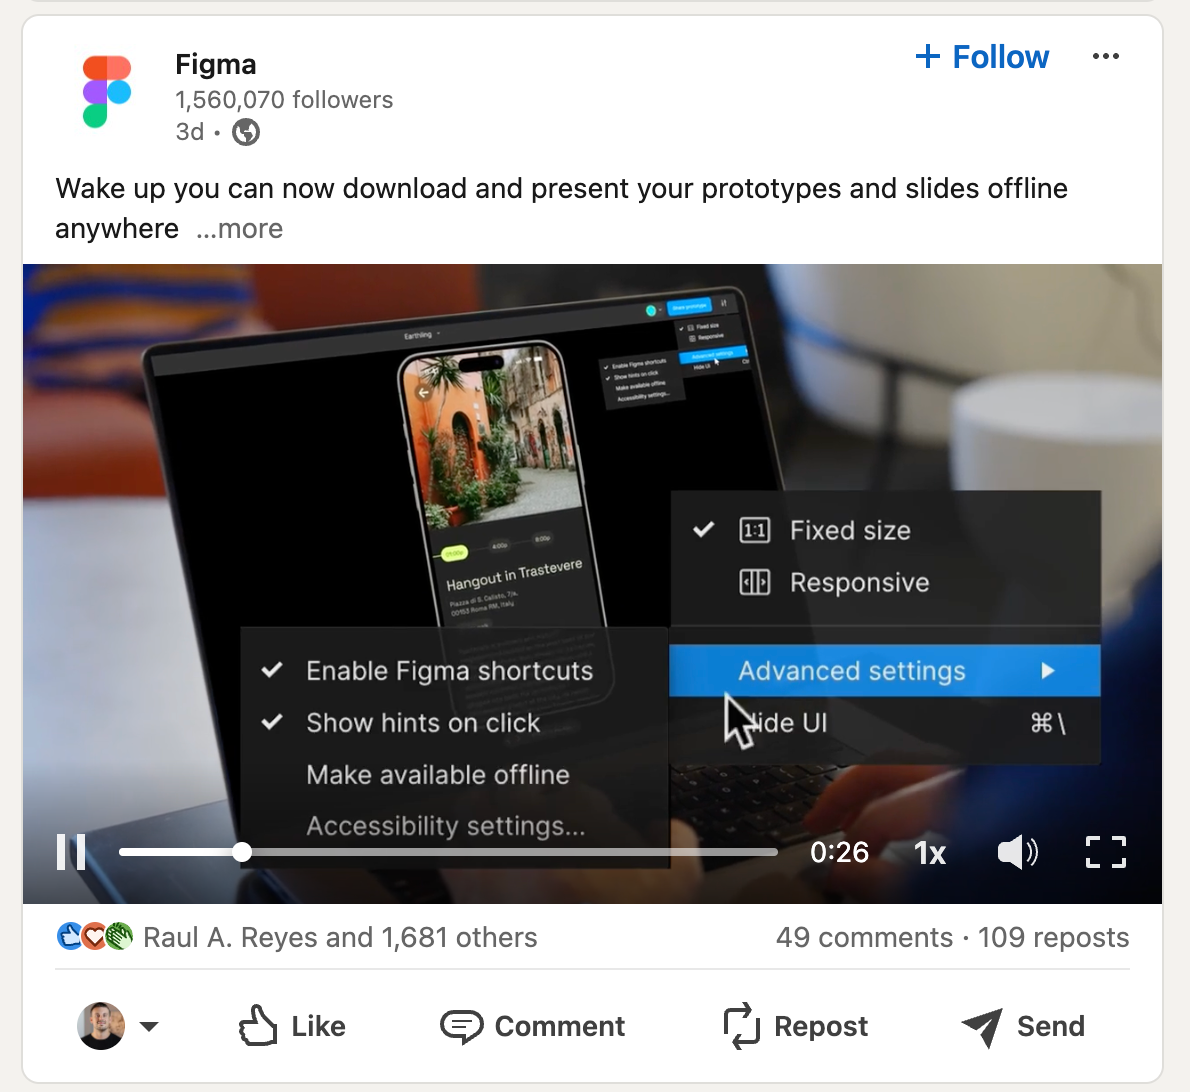Open the post's three-dot options menu
1190x1092 pixels.
[1105, 56]
